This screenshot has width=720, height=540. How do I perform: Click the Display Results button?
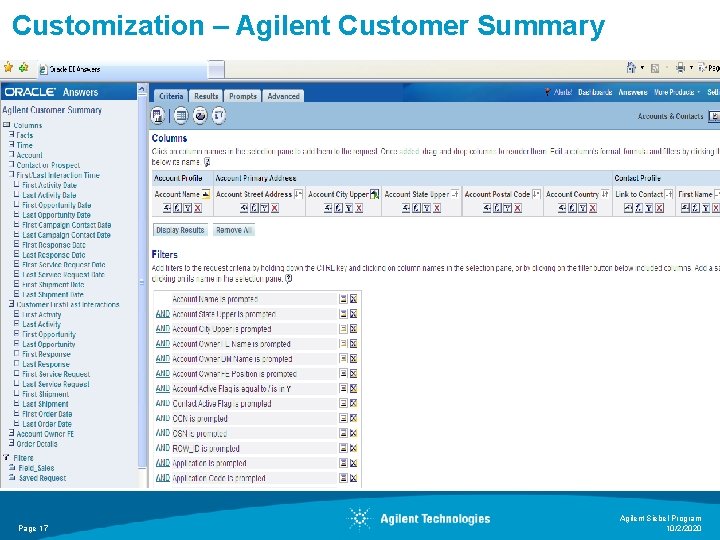[x=180, y=230]
